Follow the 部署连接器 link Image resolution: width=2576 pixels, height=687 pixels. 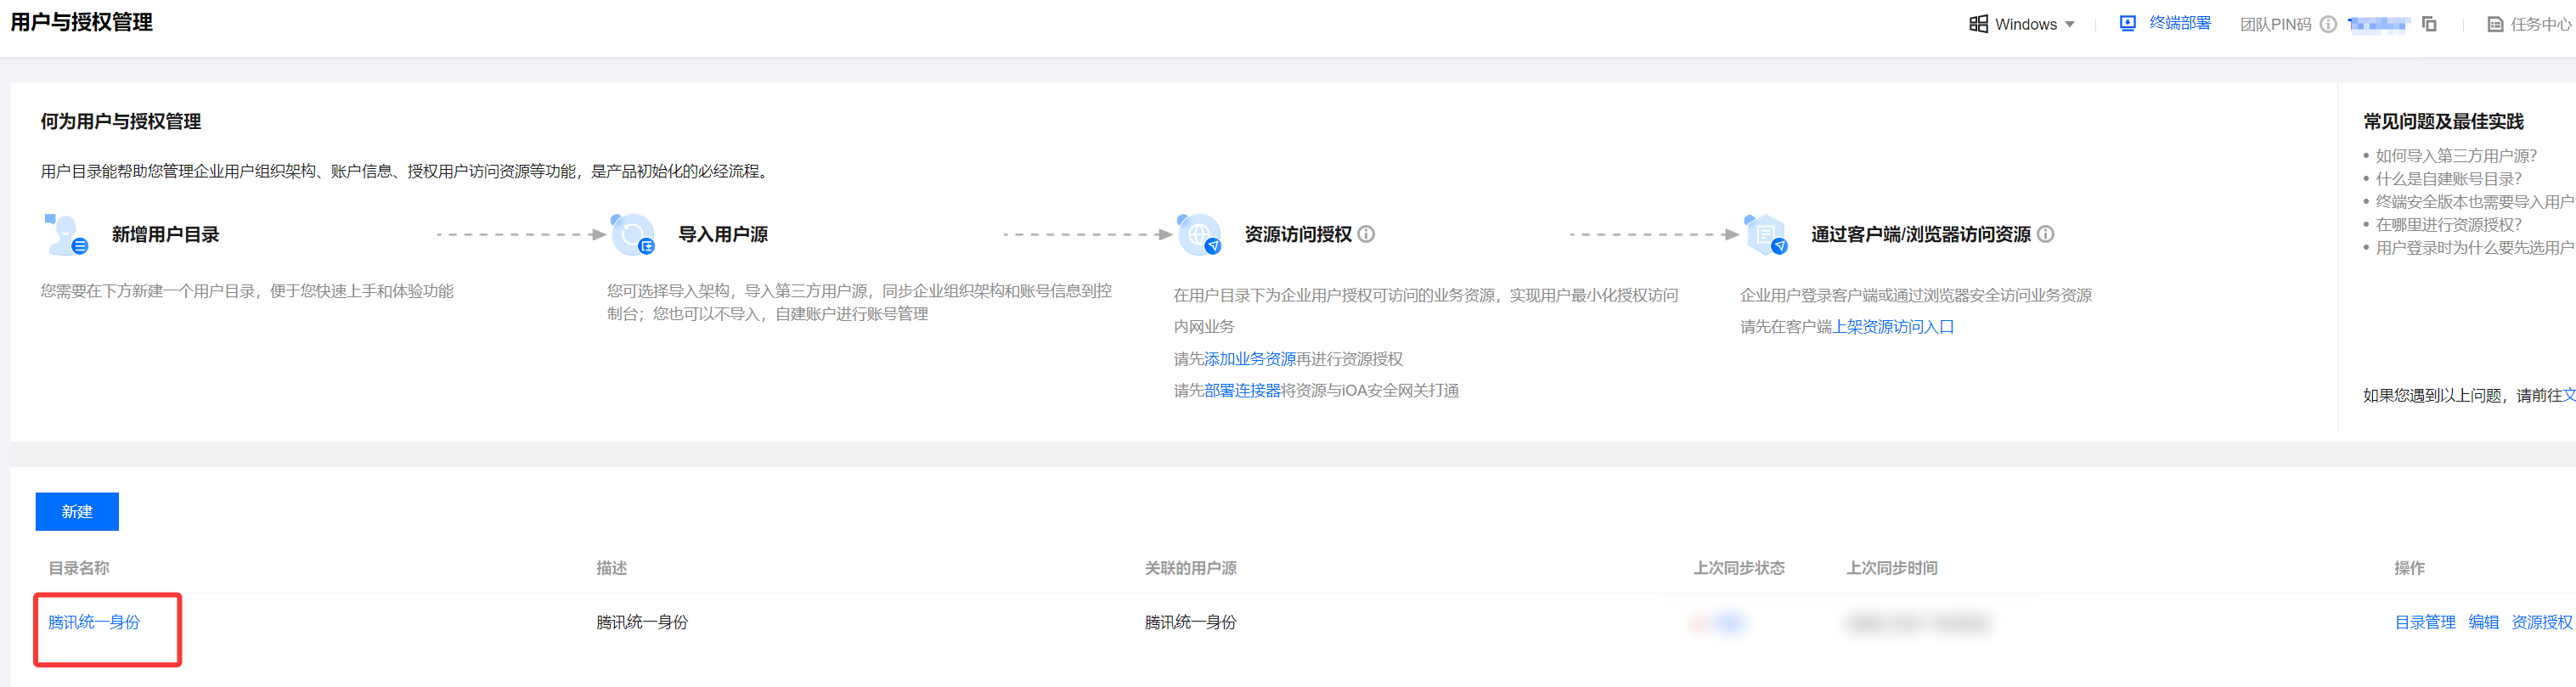point(1242,390)
